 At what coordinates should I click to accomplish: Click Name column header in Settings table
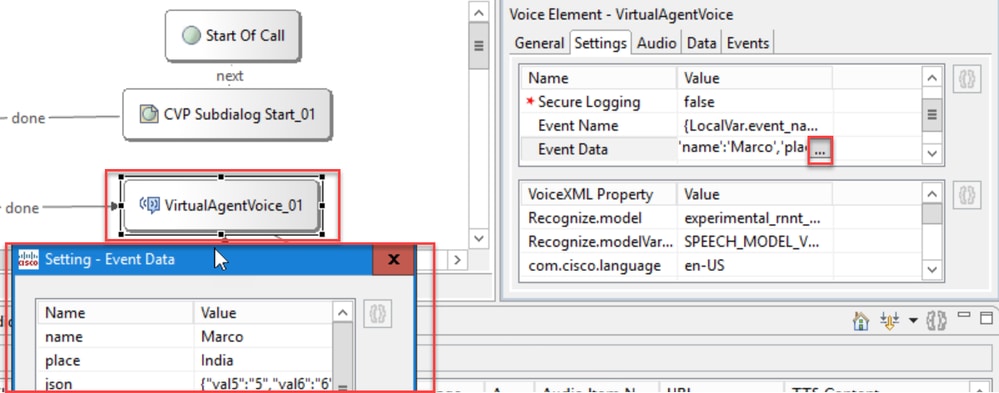(599, 78)
